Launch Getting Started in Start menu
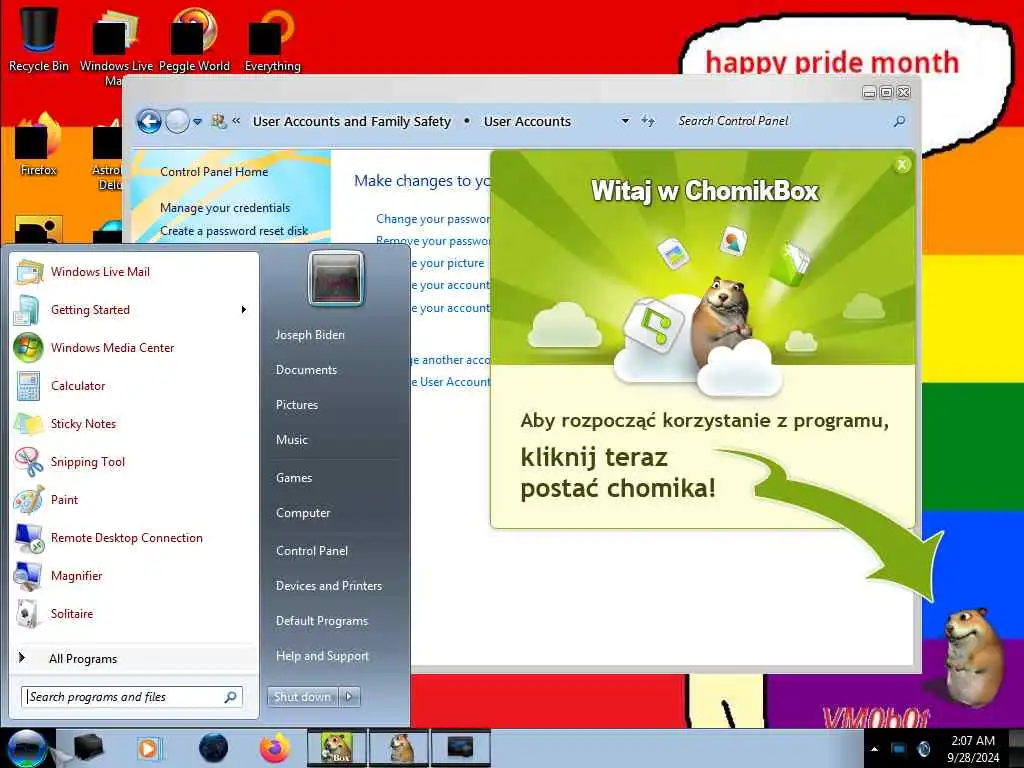Image resolution: width=1024 pixels, height=768 pixels. tap(134, 310)
